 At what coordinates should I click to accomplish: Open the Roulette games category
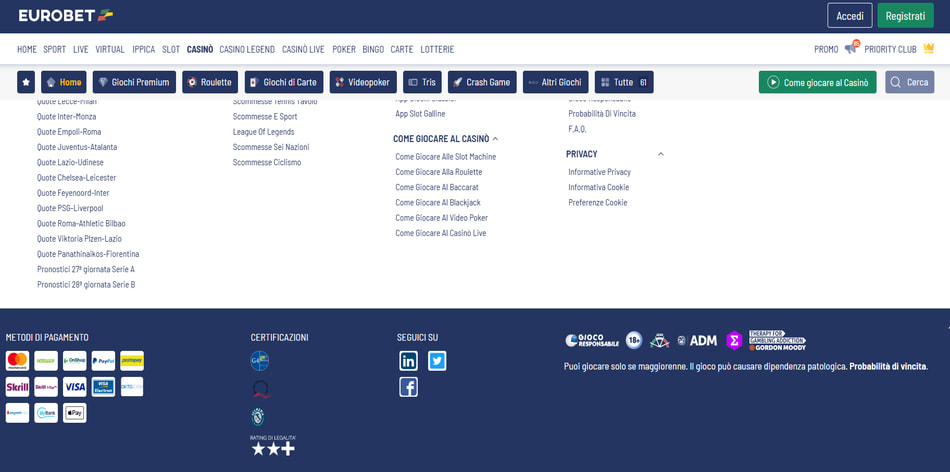[x=210, y=82]
